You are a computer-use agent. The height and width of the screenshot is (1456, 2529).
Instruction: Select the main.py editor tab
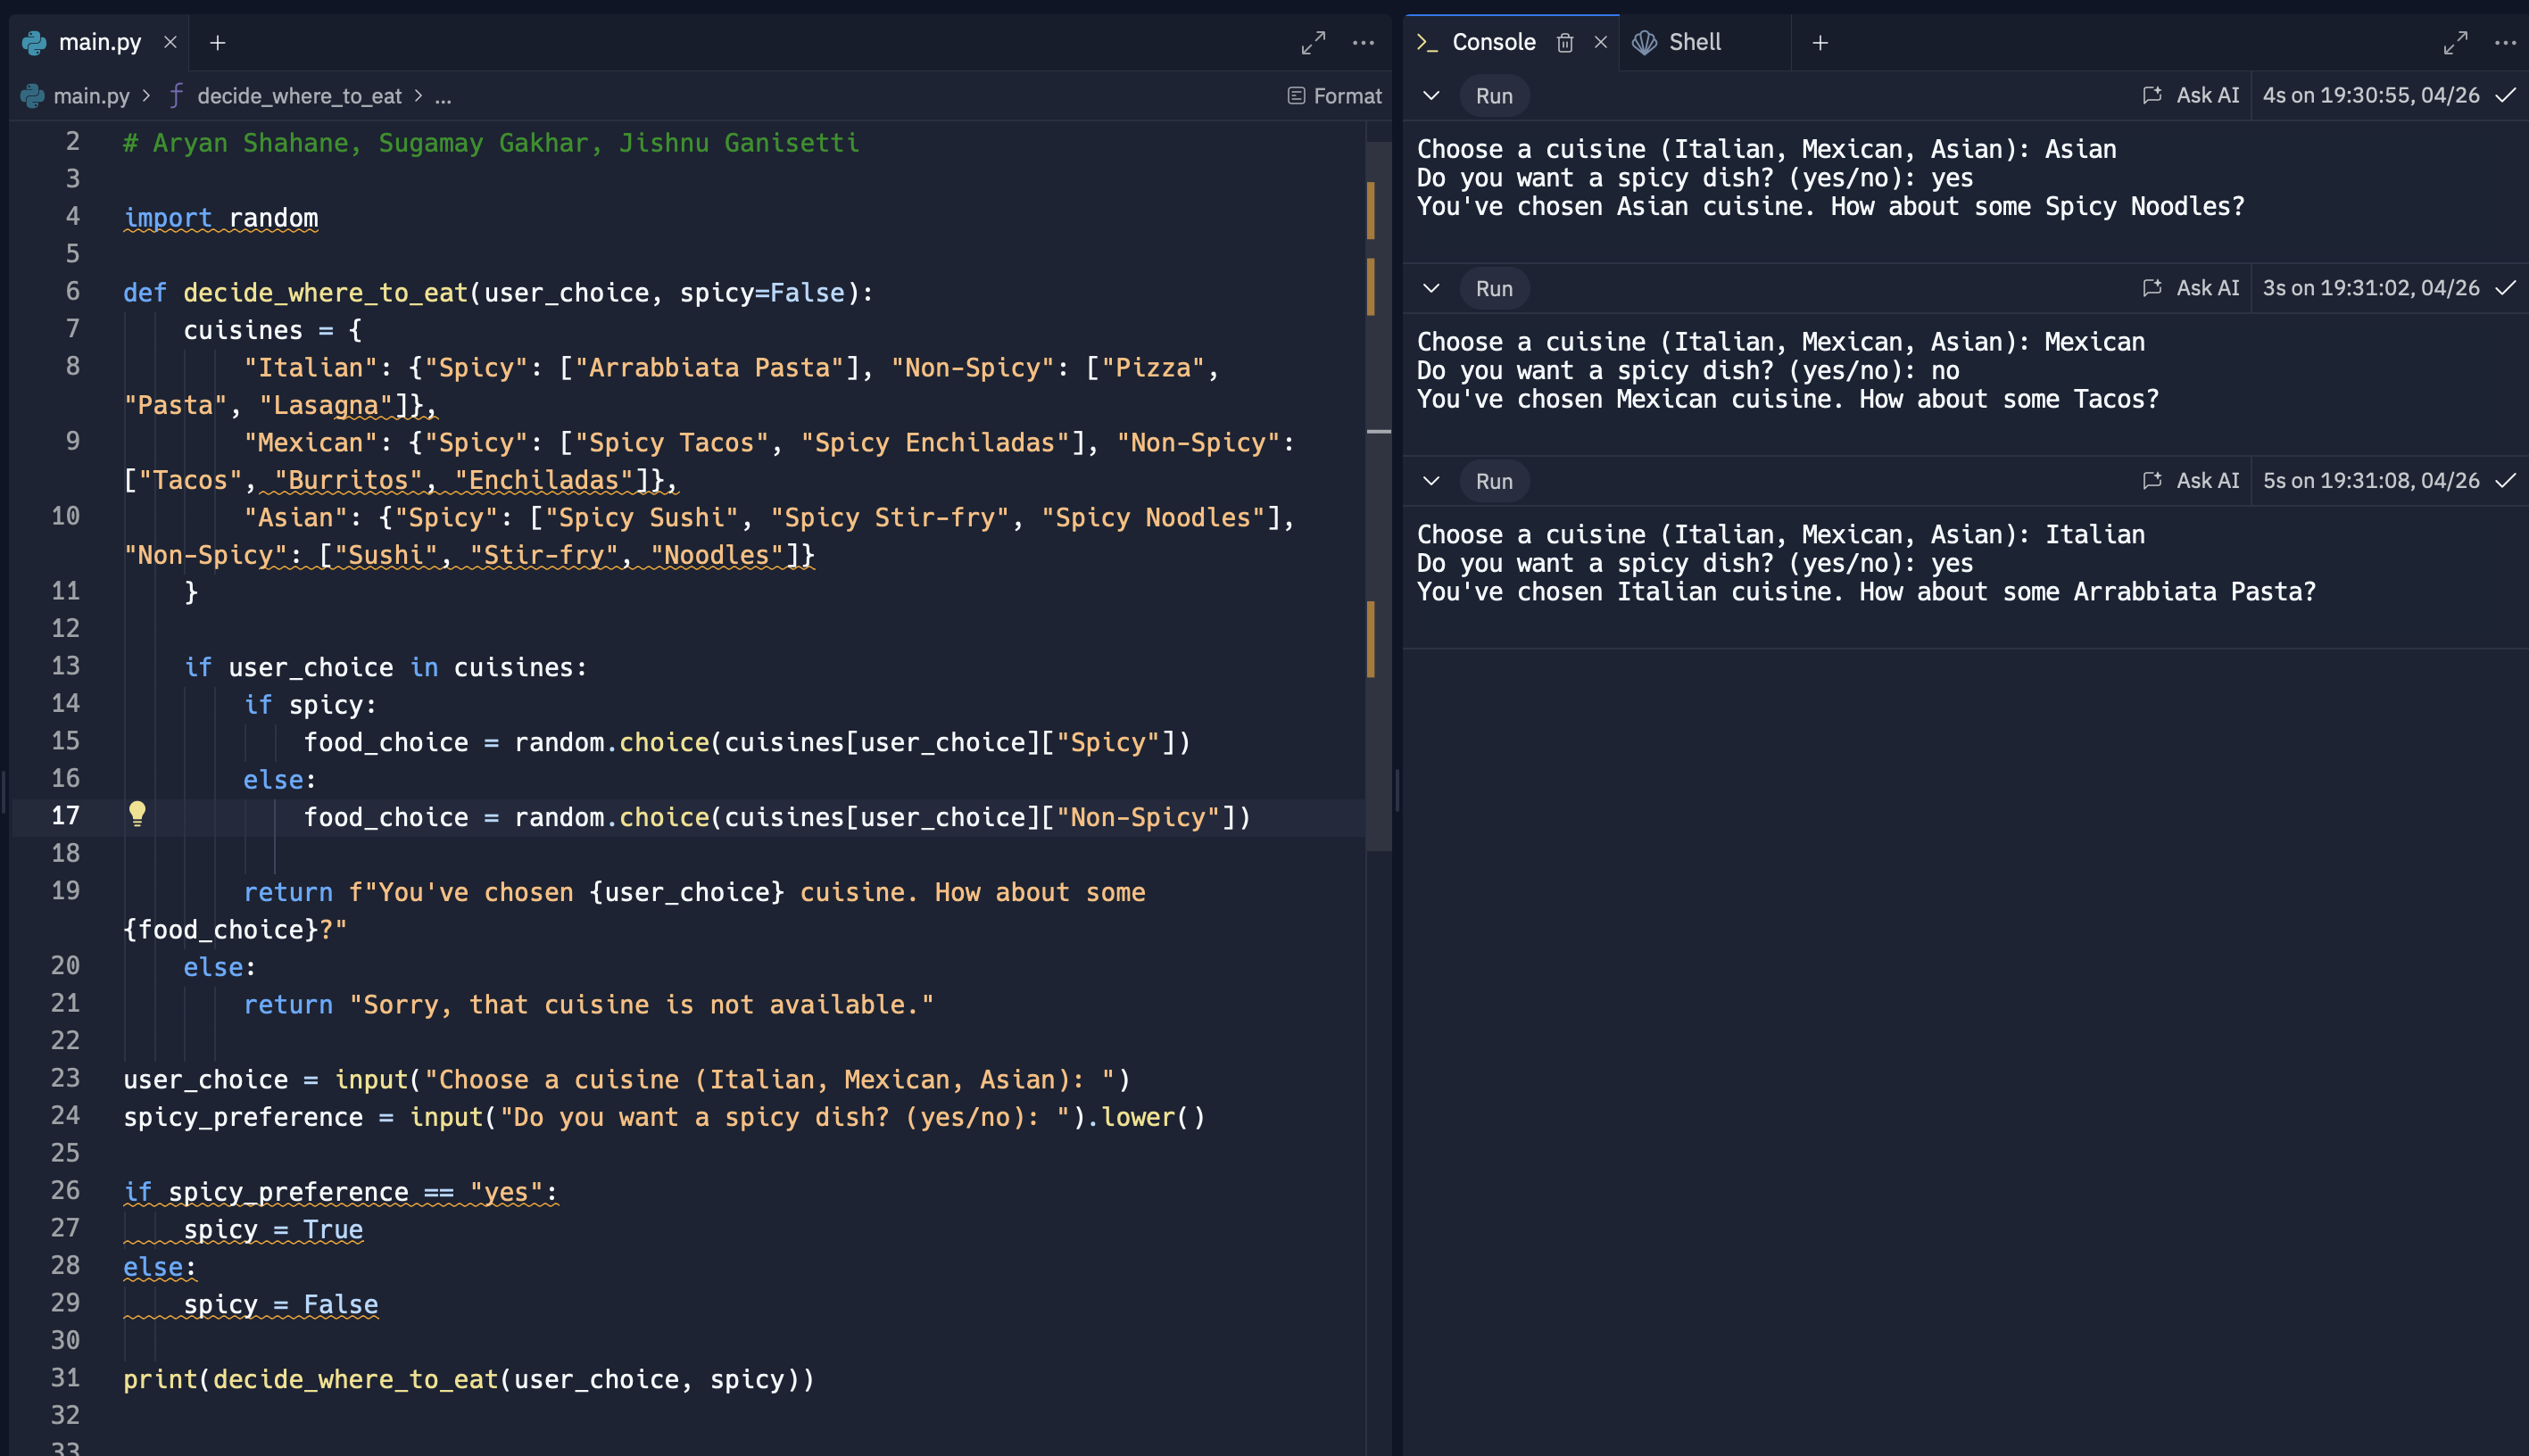tap(99, 42)
